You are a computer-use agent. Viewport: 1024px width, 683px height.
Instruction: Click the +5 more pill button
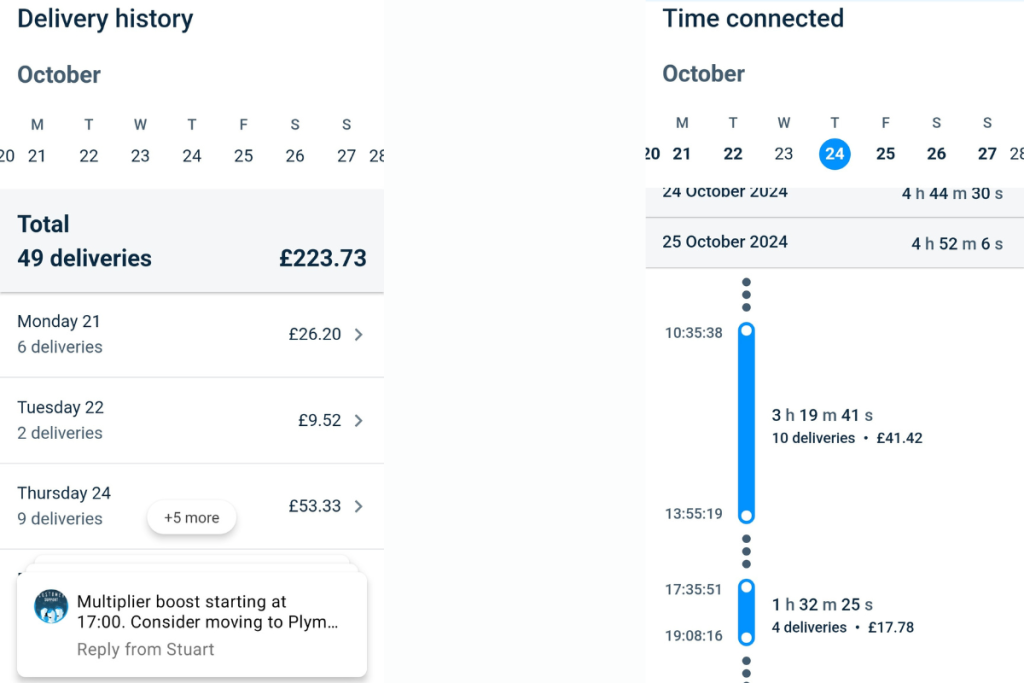pyautogui.click(x=191, y=518)
